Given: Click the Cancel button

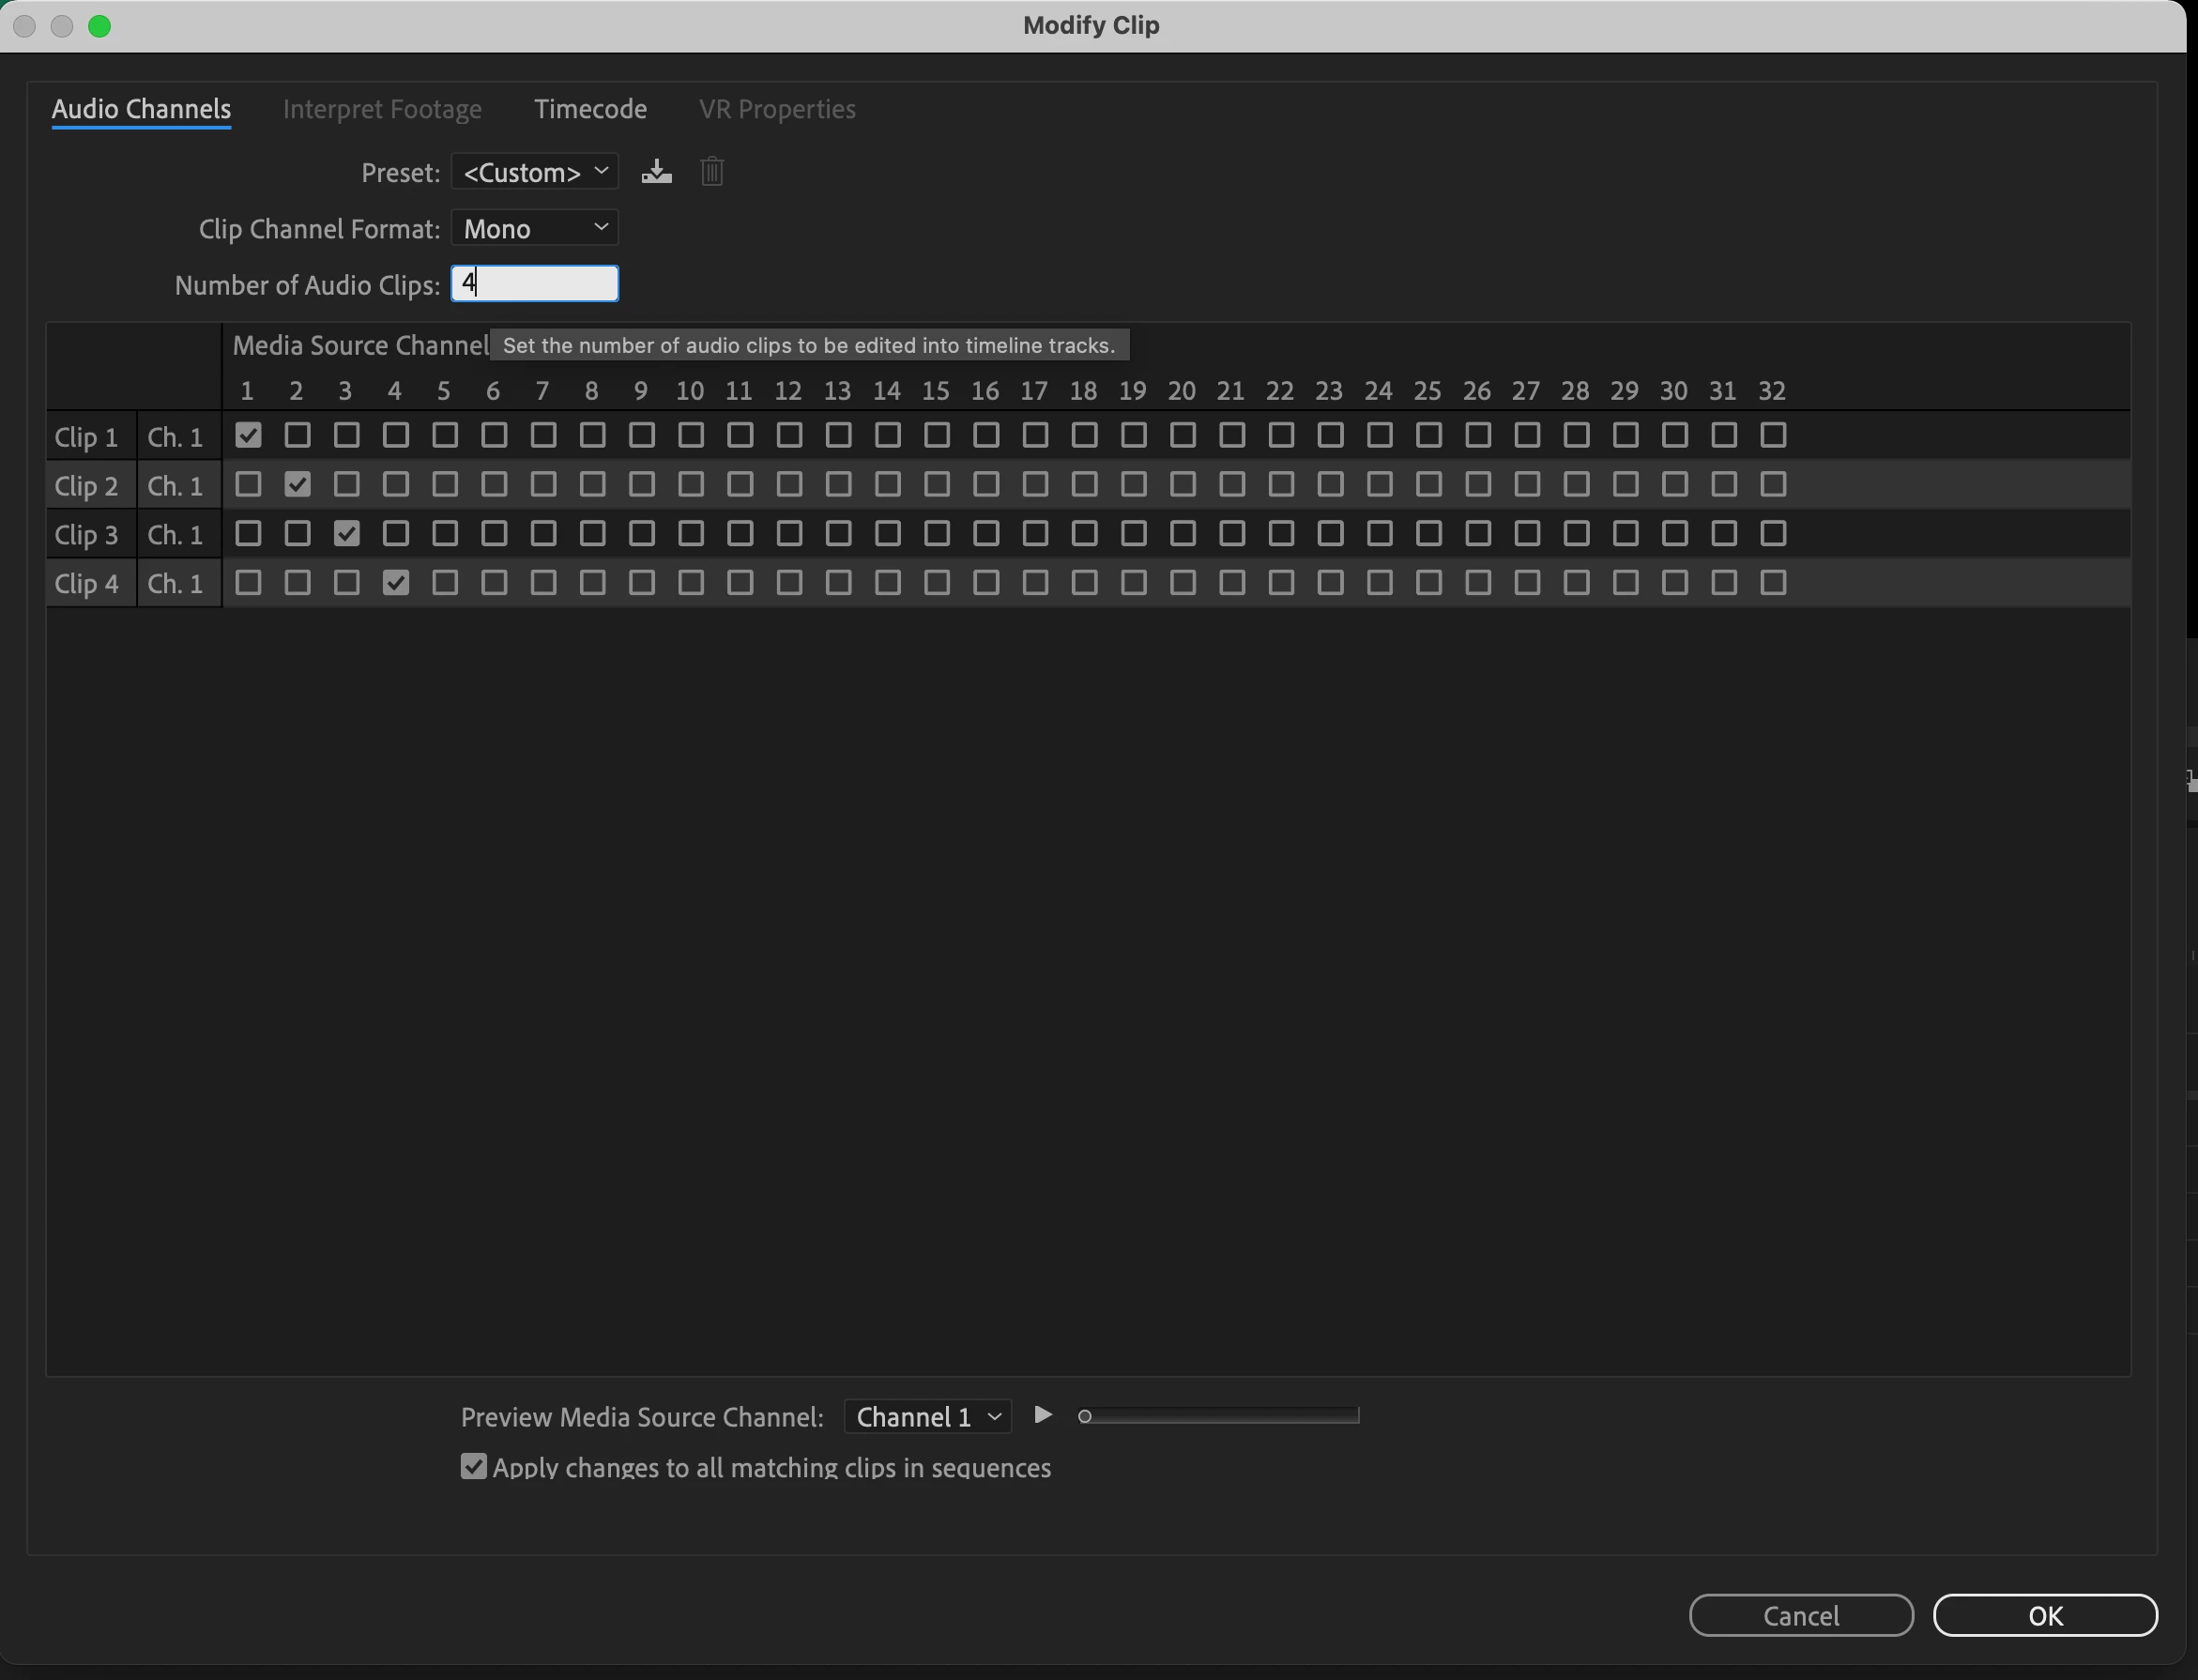Looking at the screenshot, I should click(x=1800, y=1615).
